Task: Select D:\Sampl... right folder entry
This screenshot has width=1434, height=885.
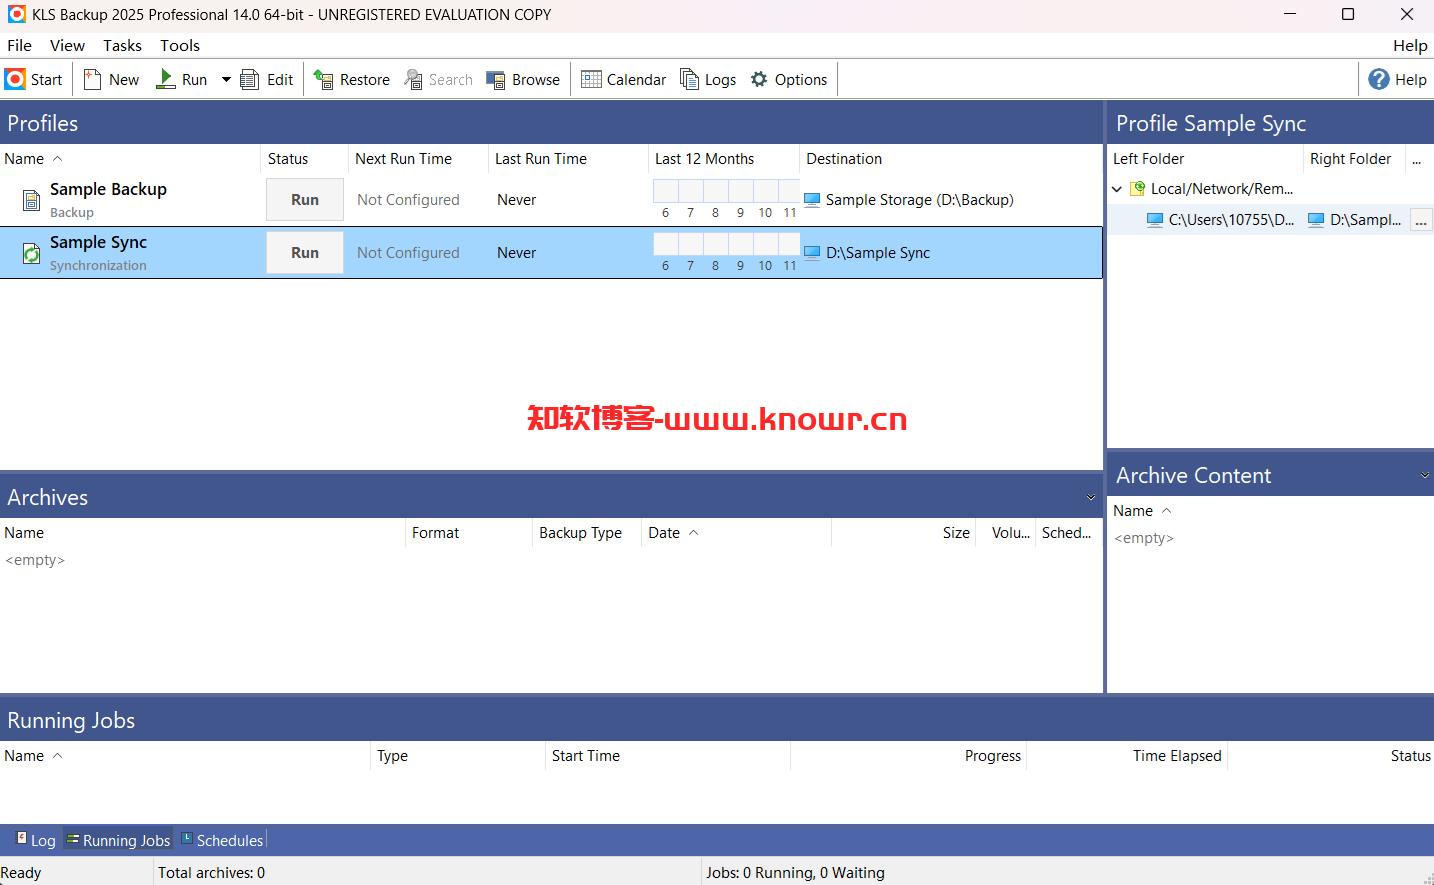Action: 1365,220
